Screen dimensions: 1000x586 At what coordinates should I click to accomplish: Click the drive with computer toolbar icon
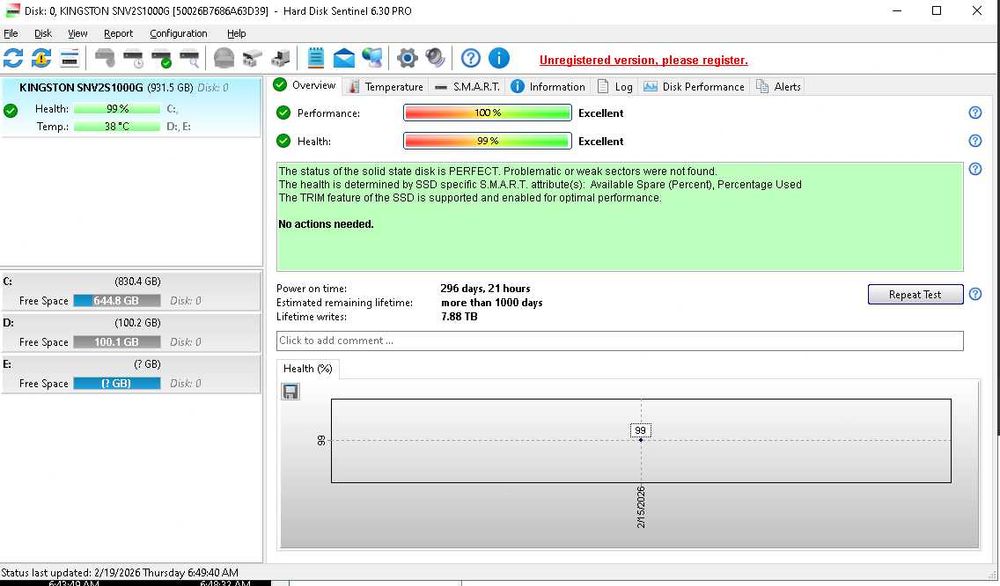point(280,59)
